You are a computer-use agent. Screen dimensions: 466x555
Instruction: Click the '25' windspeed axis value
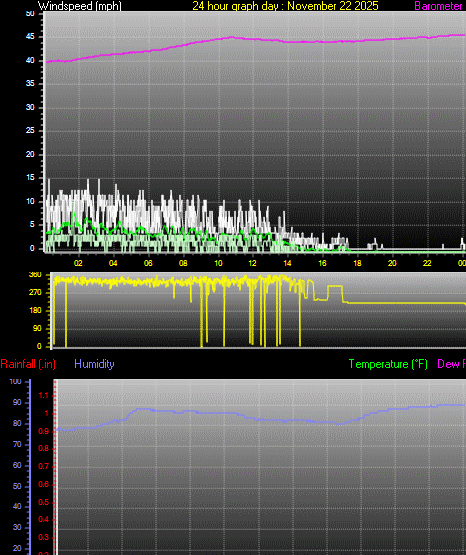coord(30,131)
